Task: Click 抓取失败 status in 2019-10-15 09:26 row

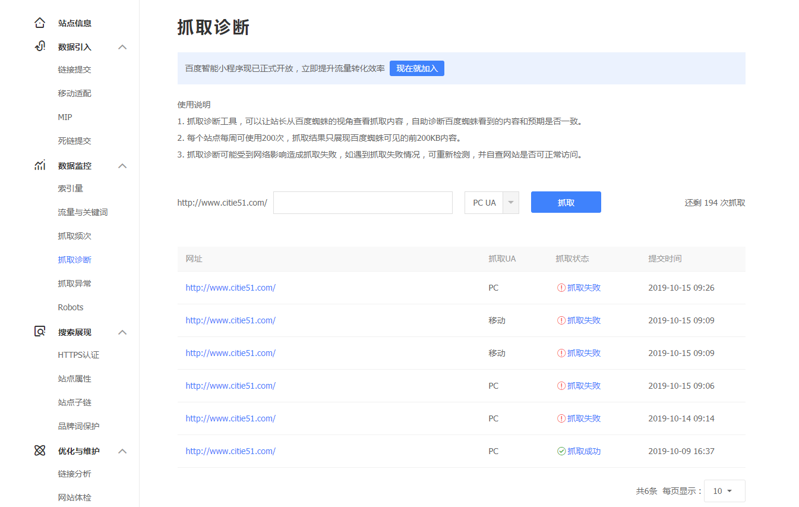Action: pyautogui.click(x=584, y=288)
